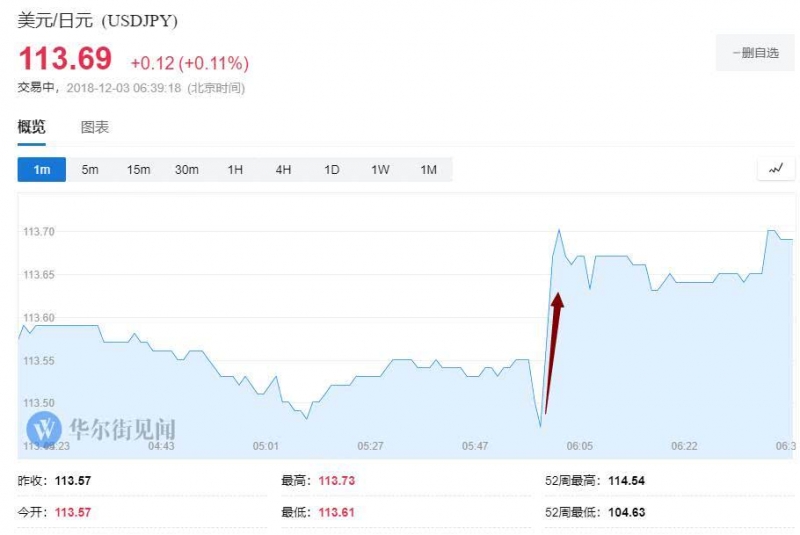Select the 1D interval
The image size is (800, 535).
coord(332,169)
